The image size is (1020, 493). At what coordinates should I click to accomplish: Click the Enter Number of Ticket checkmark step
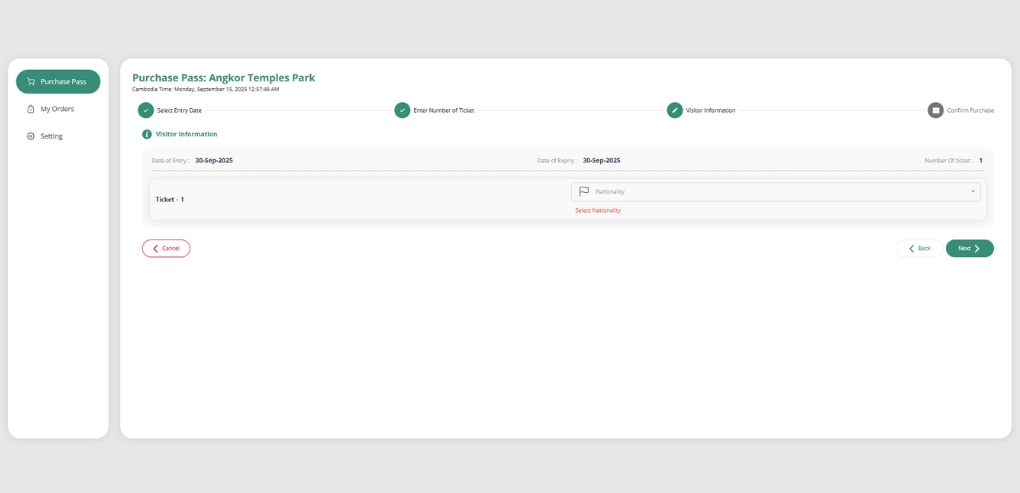tap(402, 111)
